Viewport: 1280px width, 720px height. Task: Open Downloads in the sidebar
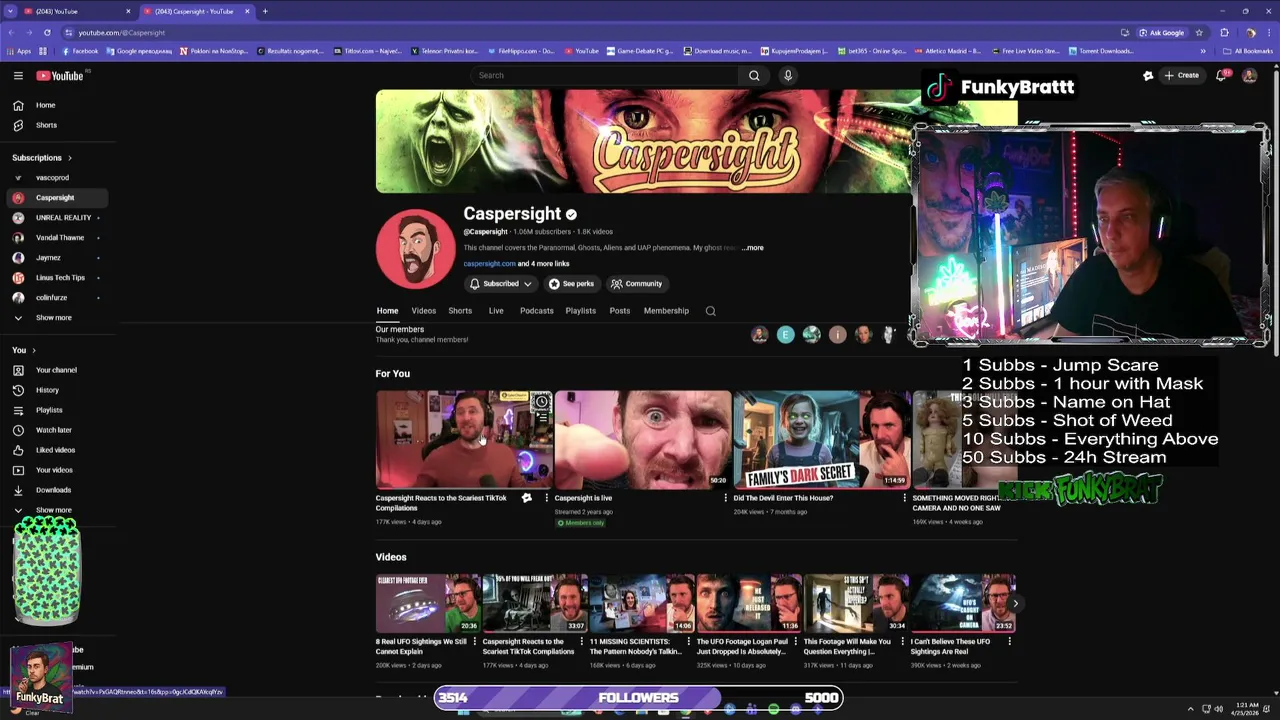[55, 490]
